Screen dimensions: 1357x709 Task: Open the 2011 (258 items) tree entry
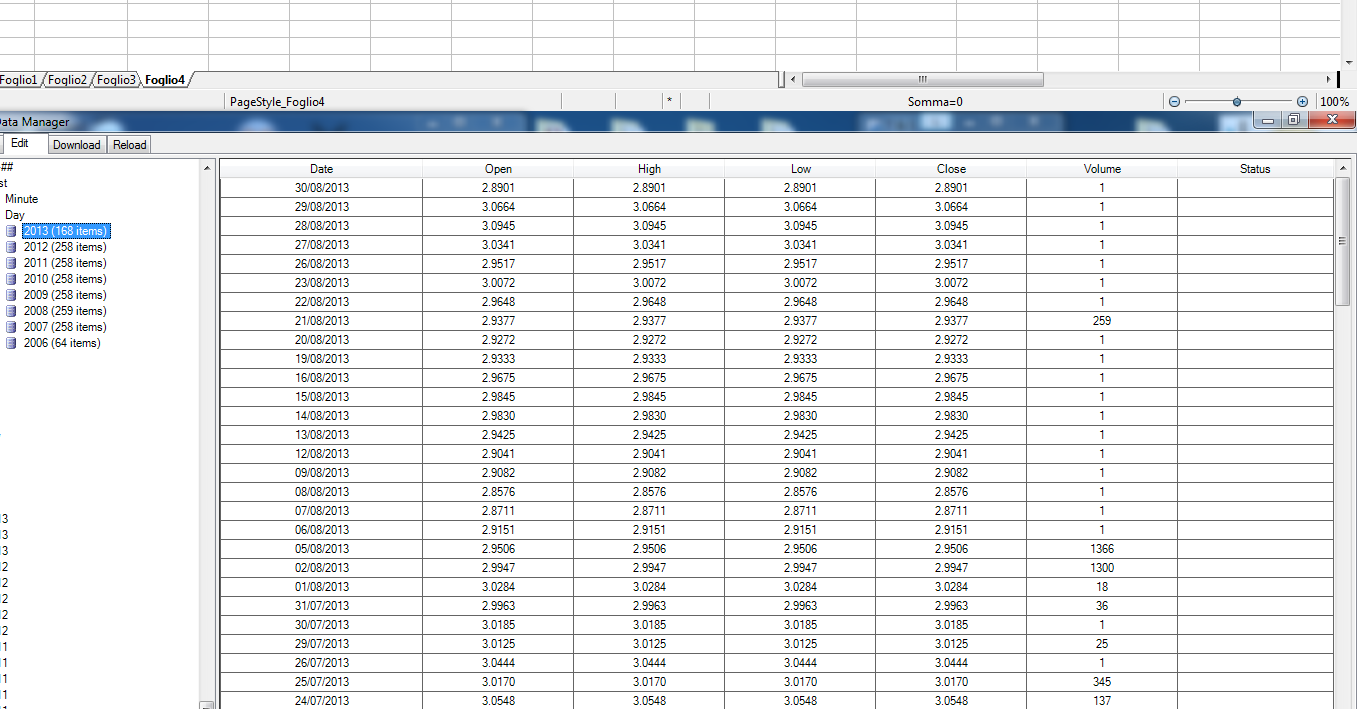coord(65,263)
